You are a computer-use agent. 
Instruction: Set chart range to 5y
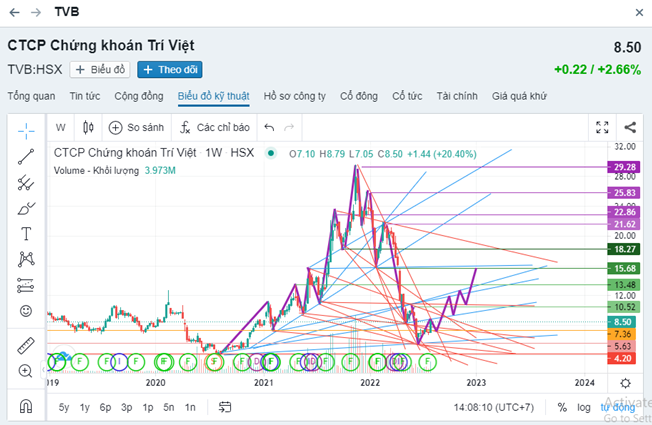[64, 407]
